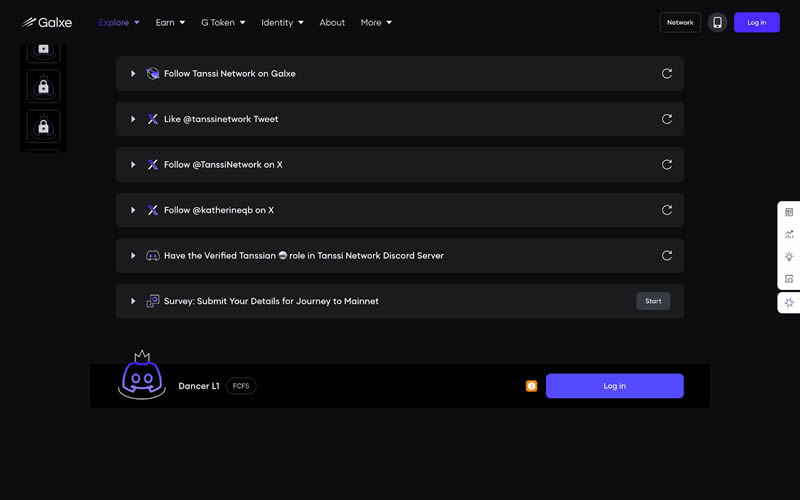Start the Journey to Mainnet survey
Image resolution: width=800 pixels, height=500 pixels.
click(653, 301)
